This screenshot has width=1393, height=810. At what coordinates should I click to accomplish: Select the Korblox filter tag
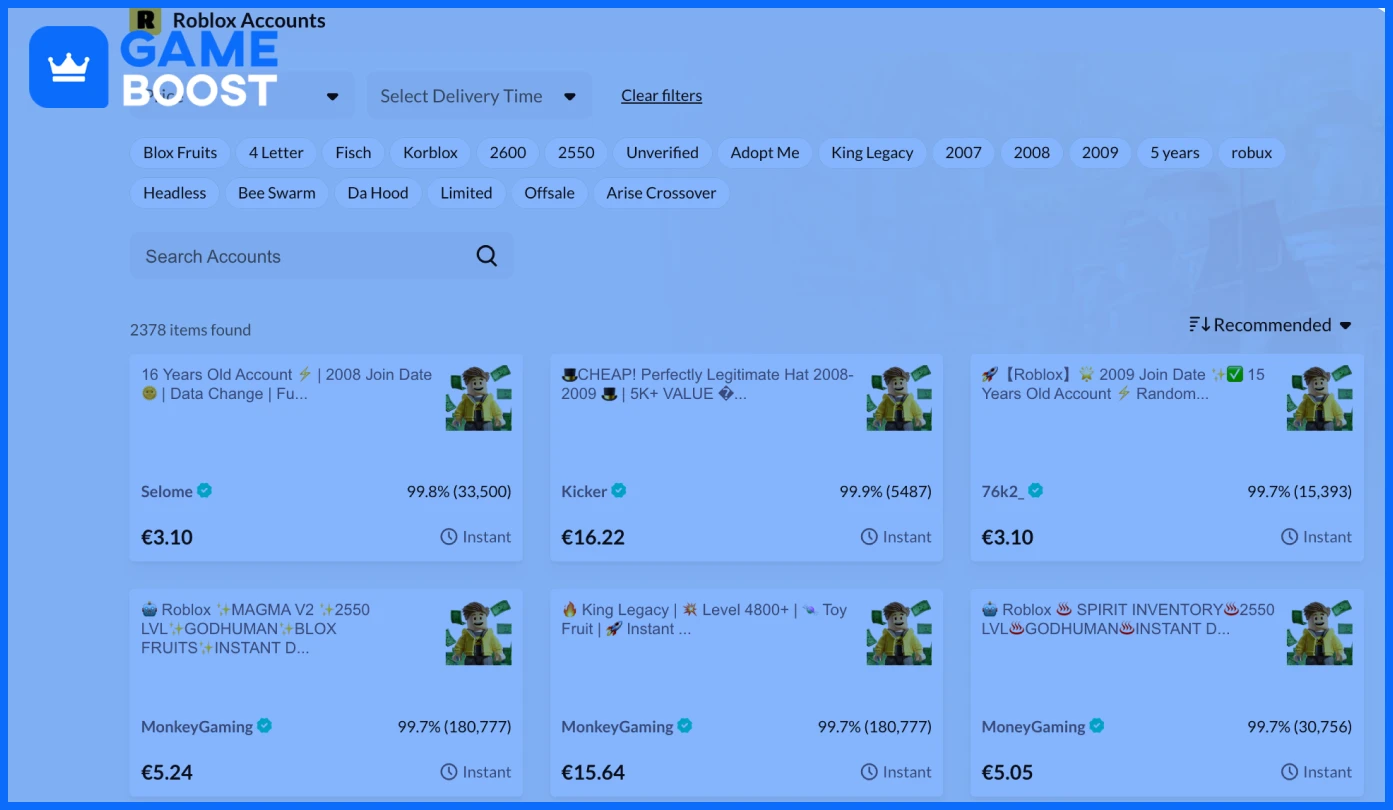(430, 153)
